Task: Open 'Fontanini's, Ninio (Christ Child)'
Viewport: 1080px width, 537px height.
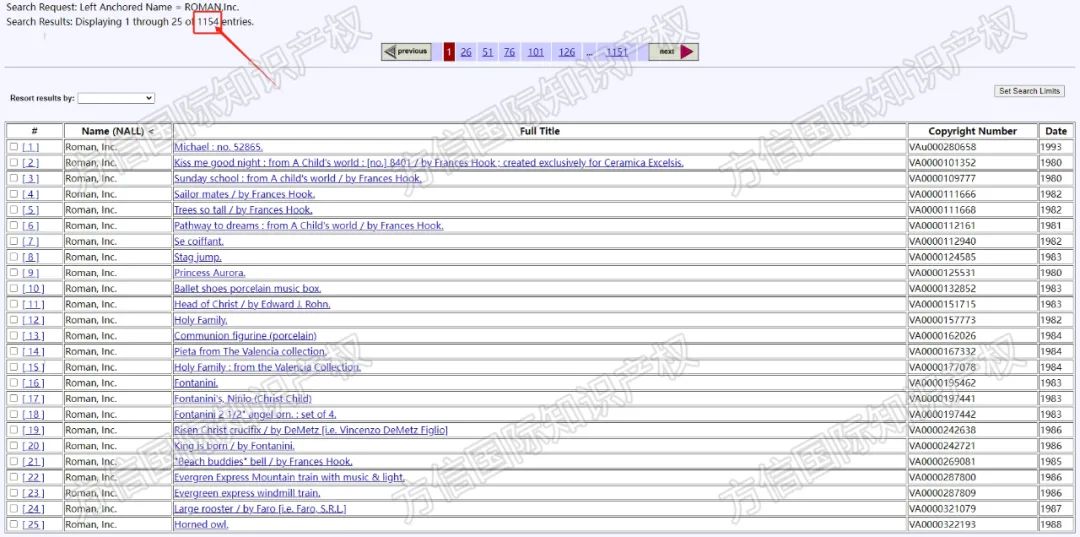Action: pyautogui.click(x=242, y=399)
